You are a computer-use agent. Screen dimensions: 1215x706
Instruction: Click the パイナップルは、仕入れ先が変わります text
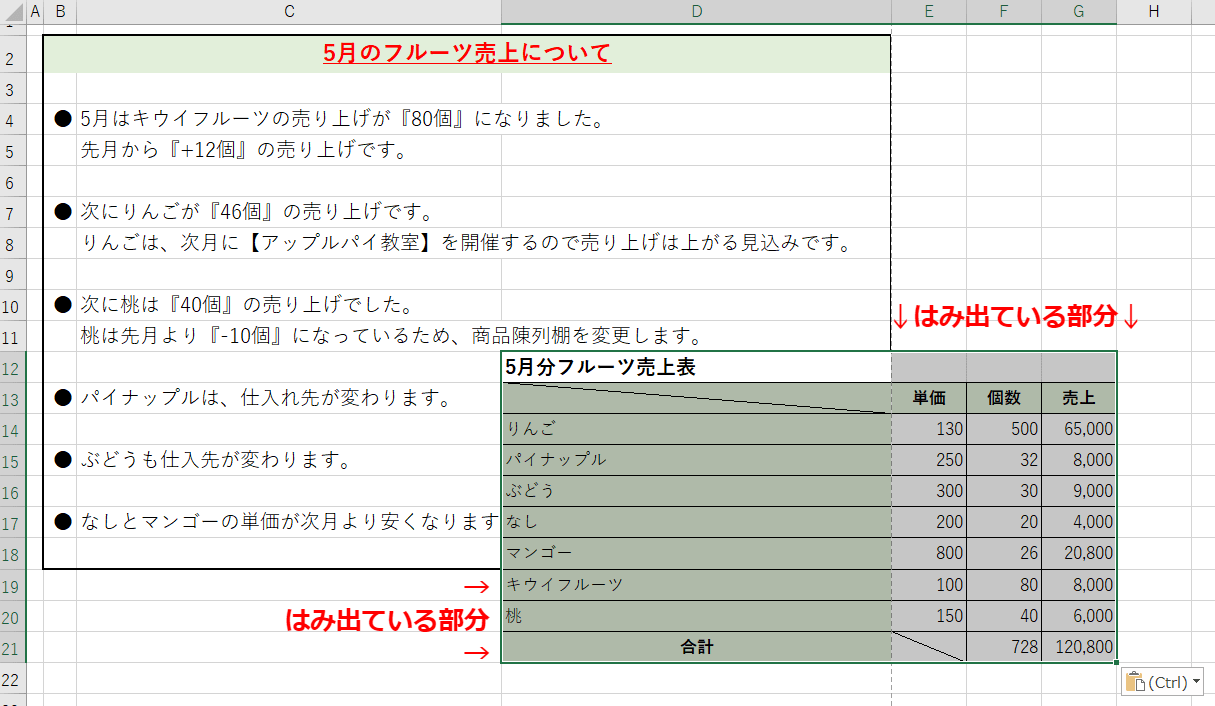click(x=266, y=399)
